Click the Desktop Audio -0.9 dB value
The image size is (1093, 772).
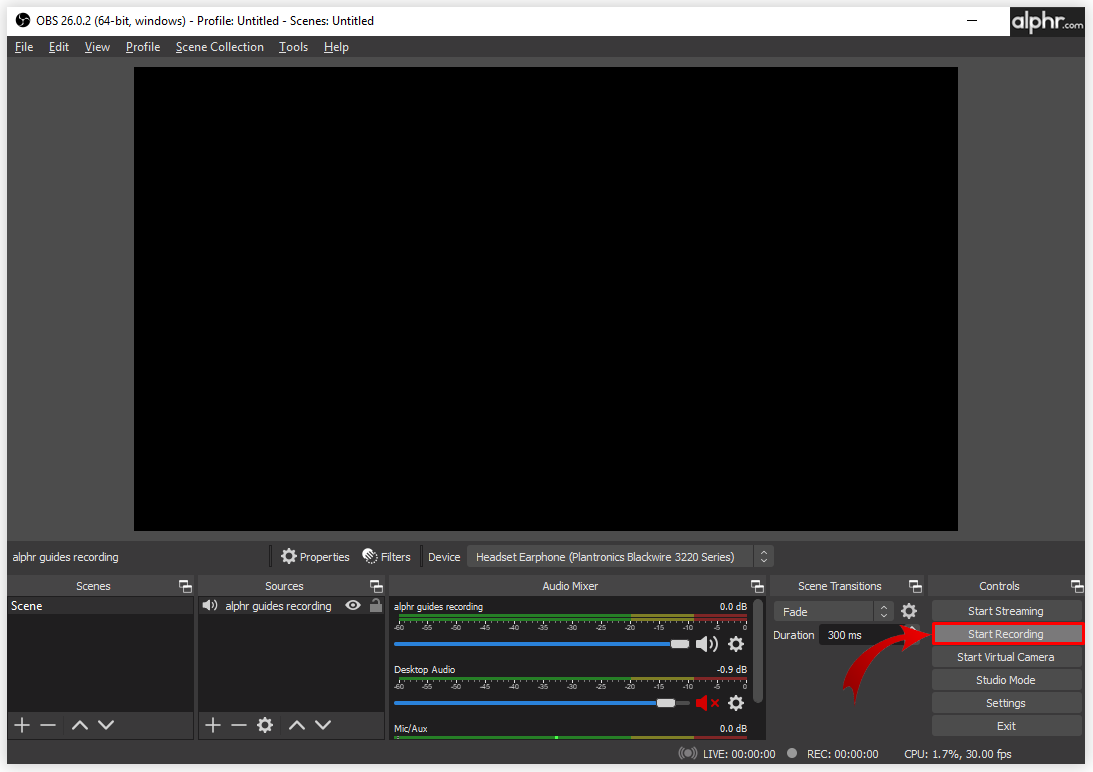tap(732, 669)
